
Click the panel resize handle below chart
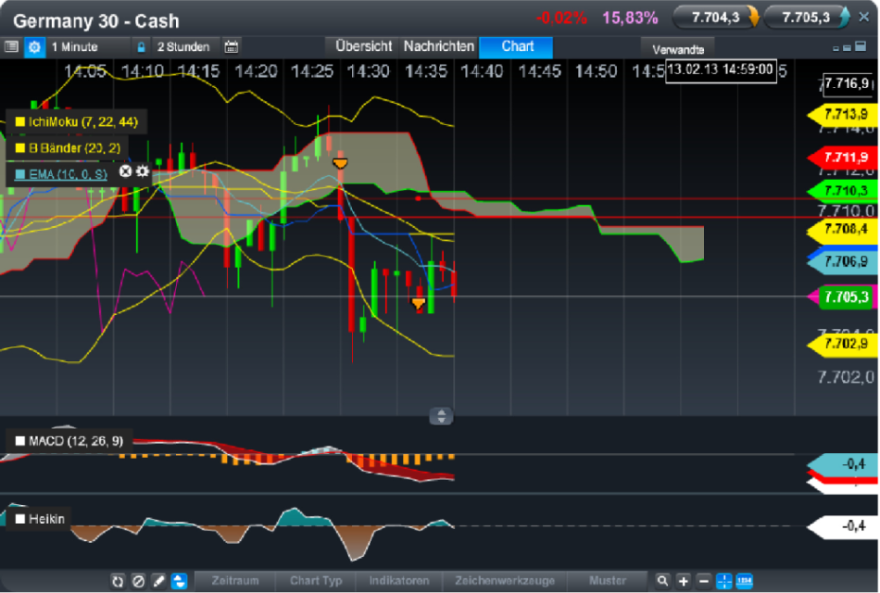click(441, 416)
